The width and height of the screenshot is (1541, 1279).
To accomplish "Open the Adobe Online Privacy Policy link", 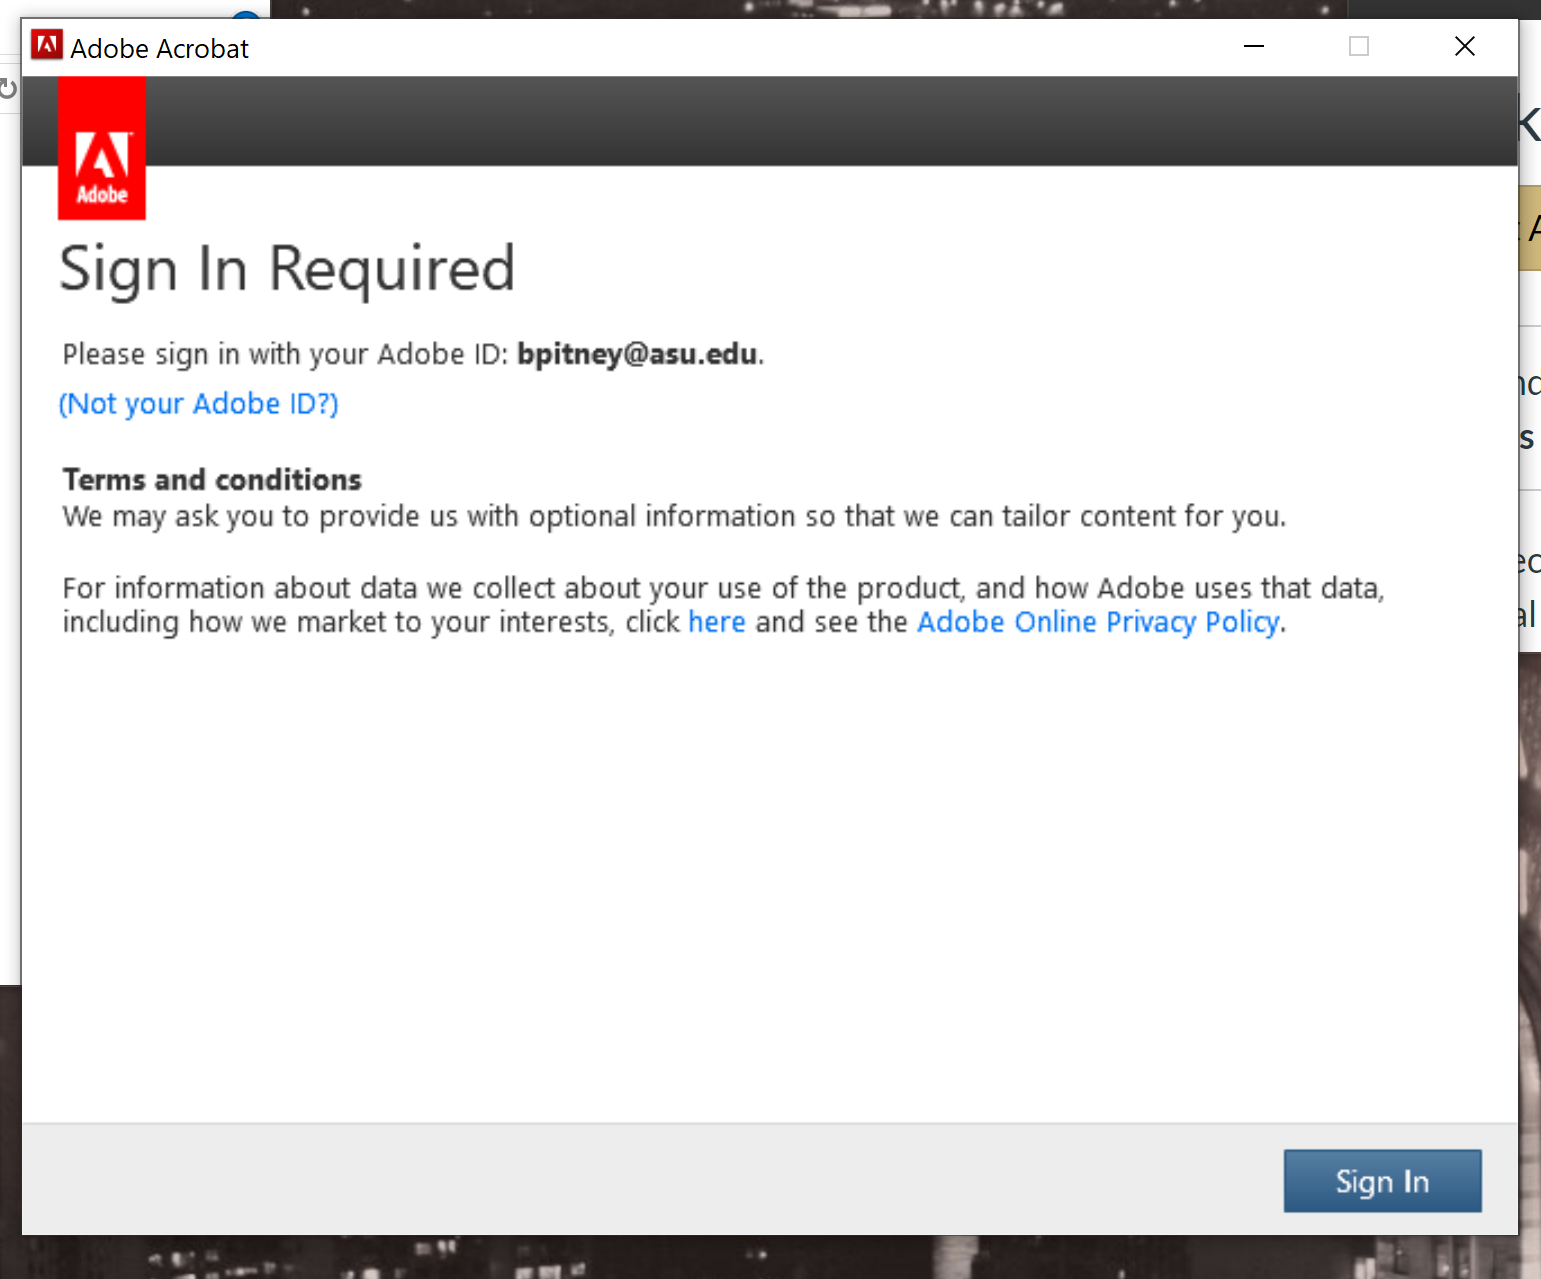I will click(1099, 622).
